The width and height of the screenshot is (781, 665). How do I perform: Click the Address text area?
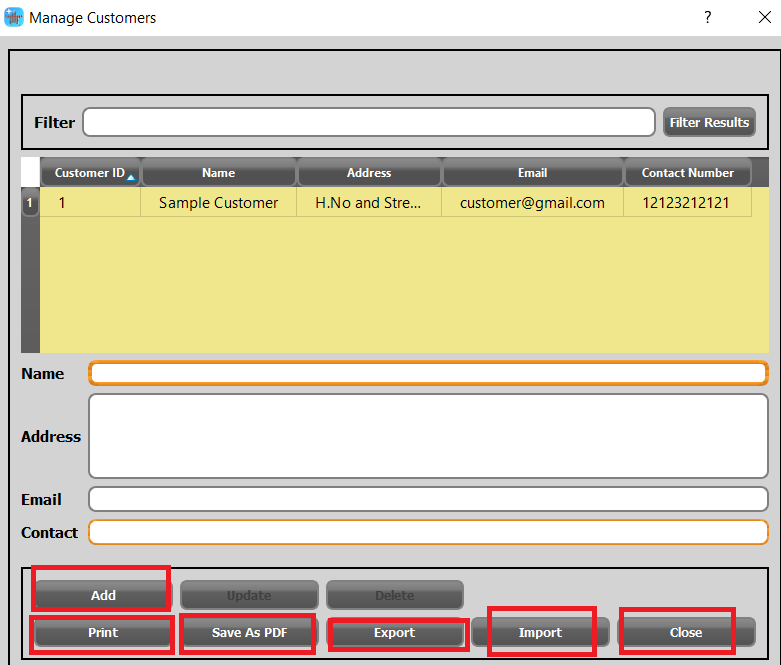[428, 436]
